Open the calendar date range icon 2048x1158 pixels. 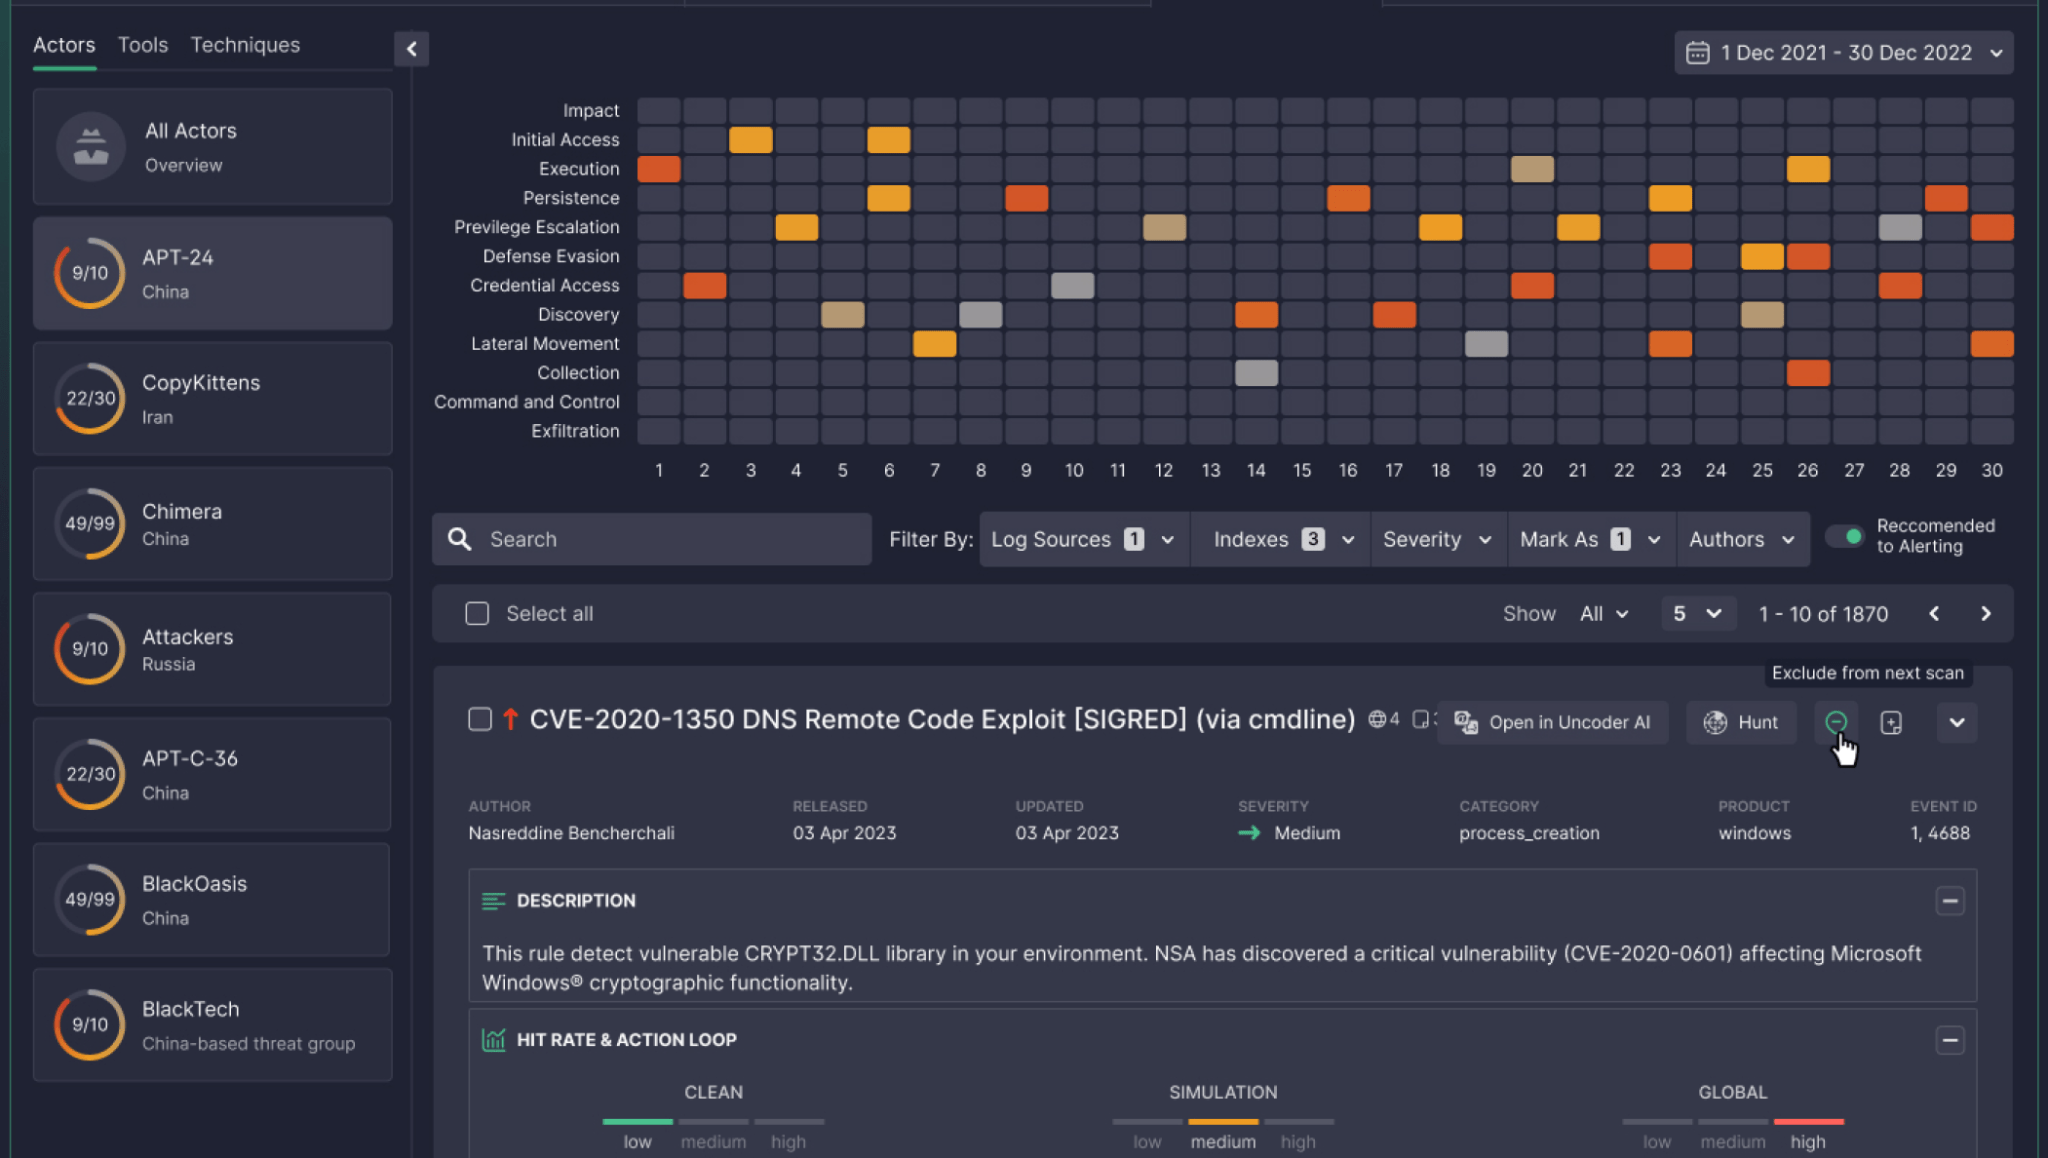click(x=1699, y=52)
